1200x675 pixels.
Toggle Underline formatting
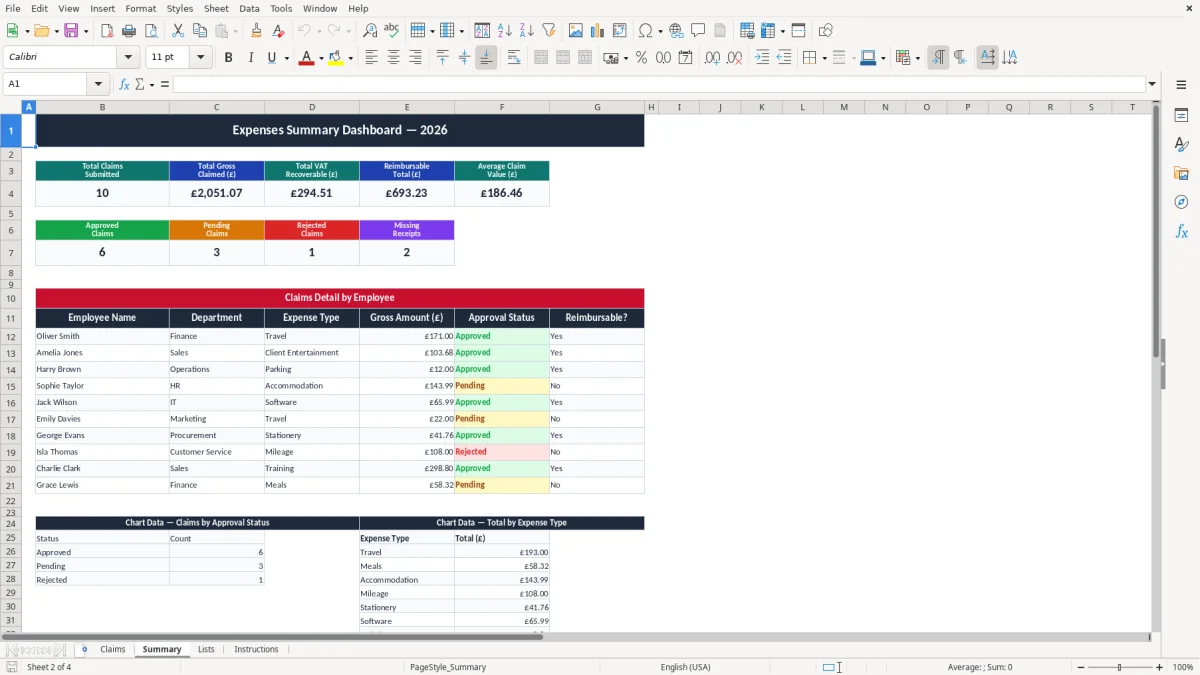271,58
